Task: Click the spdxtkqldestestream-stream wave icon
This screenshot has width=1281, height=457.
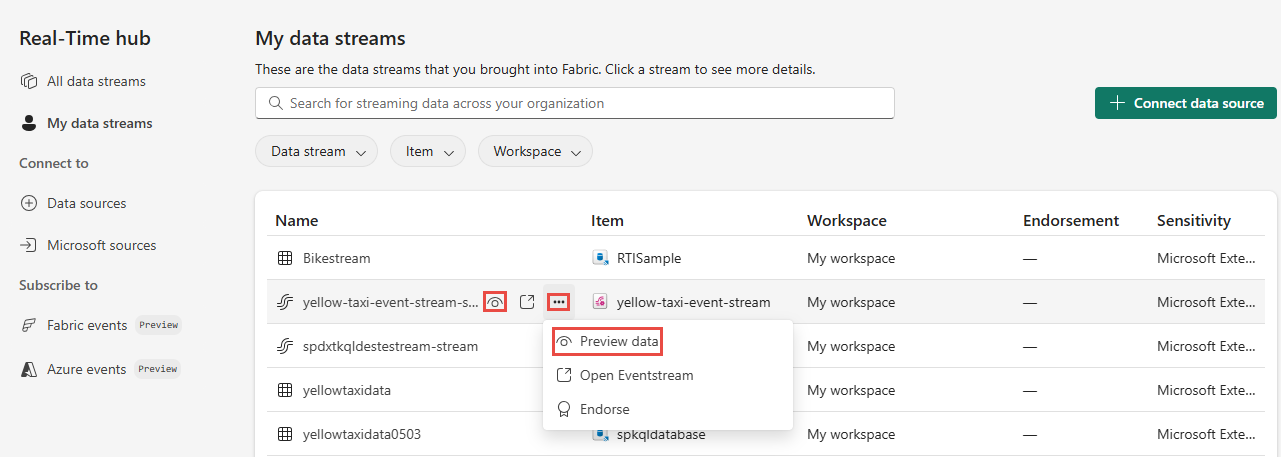Action: (x=284, y=346)
